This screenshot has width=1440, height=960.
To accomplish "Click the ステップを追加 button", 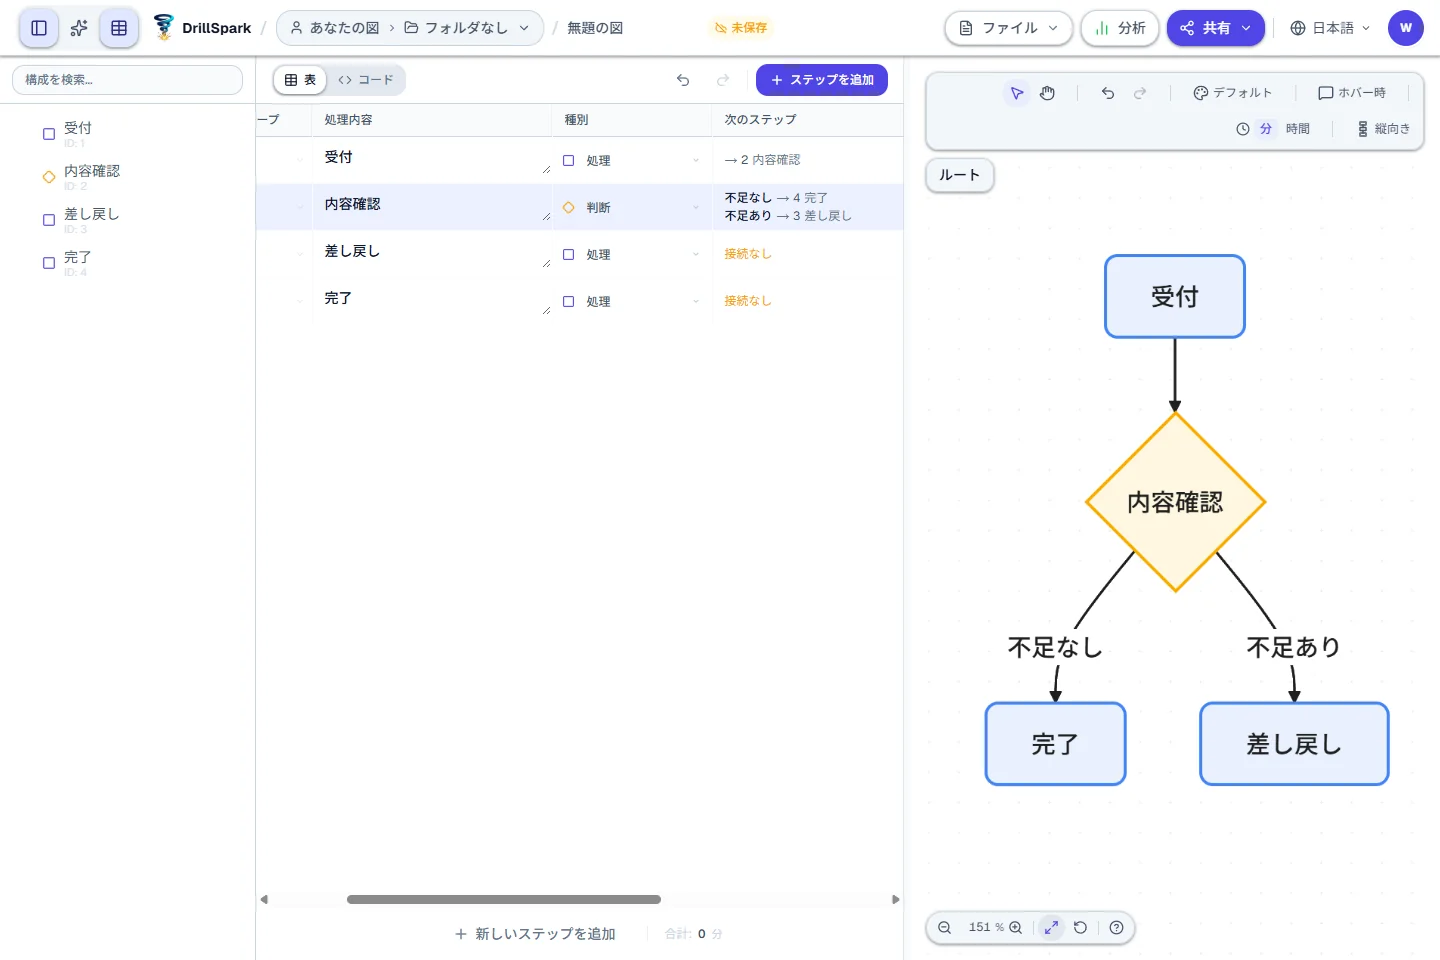I will (x=822, y=80).
